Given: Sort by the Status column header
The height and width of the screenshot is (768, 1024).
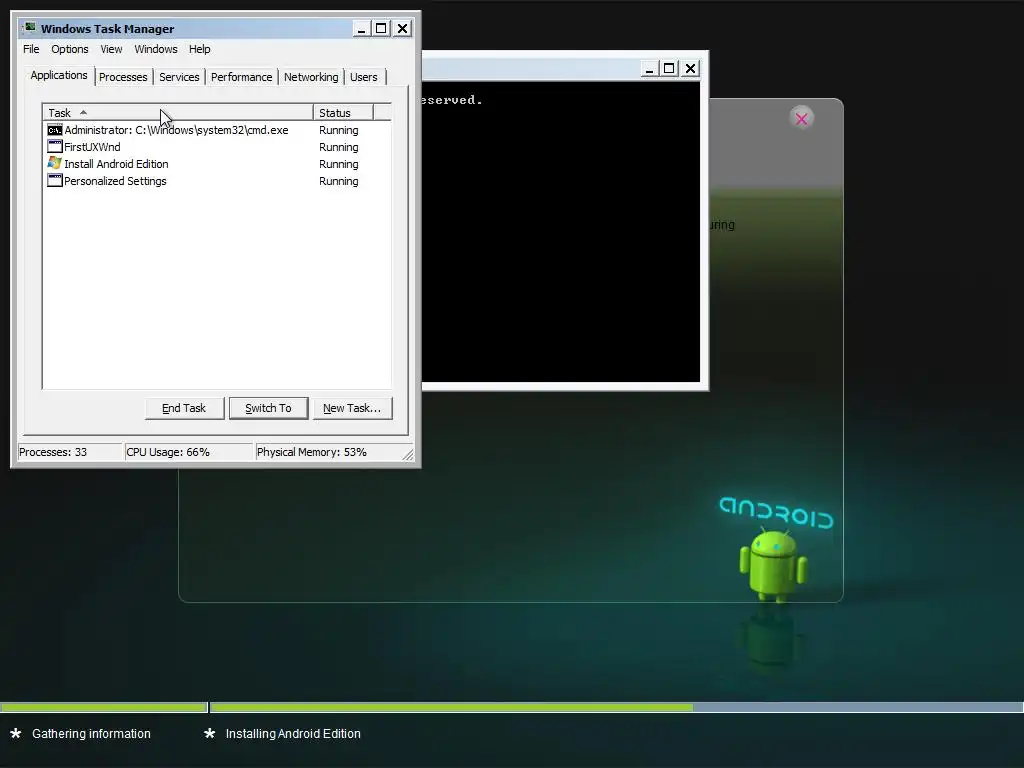Looking at the screenshot, I should pos(343,112).
